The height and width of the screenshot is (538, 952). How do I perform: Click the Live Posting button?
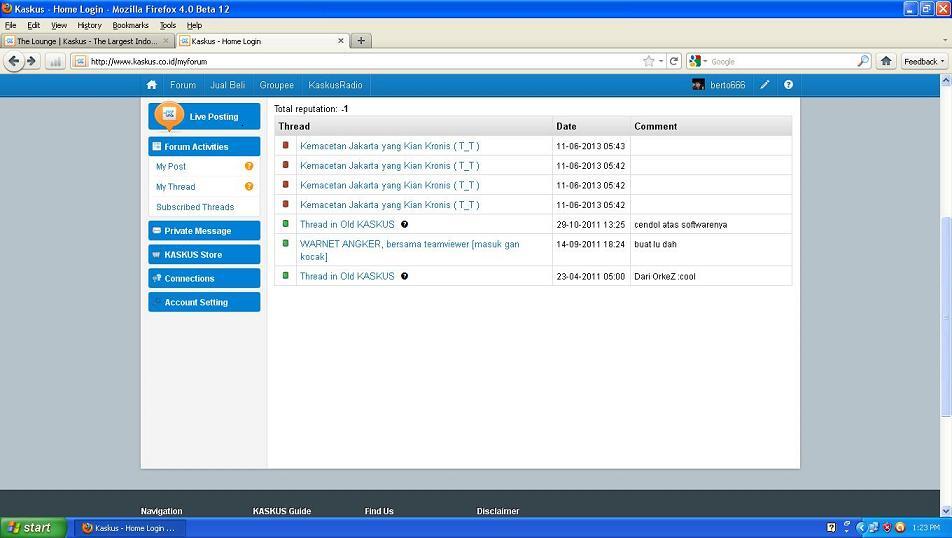coord(204,116)
